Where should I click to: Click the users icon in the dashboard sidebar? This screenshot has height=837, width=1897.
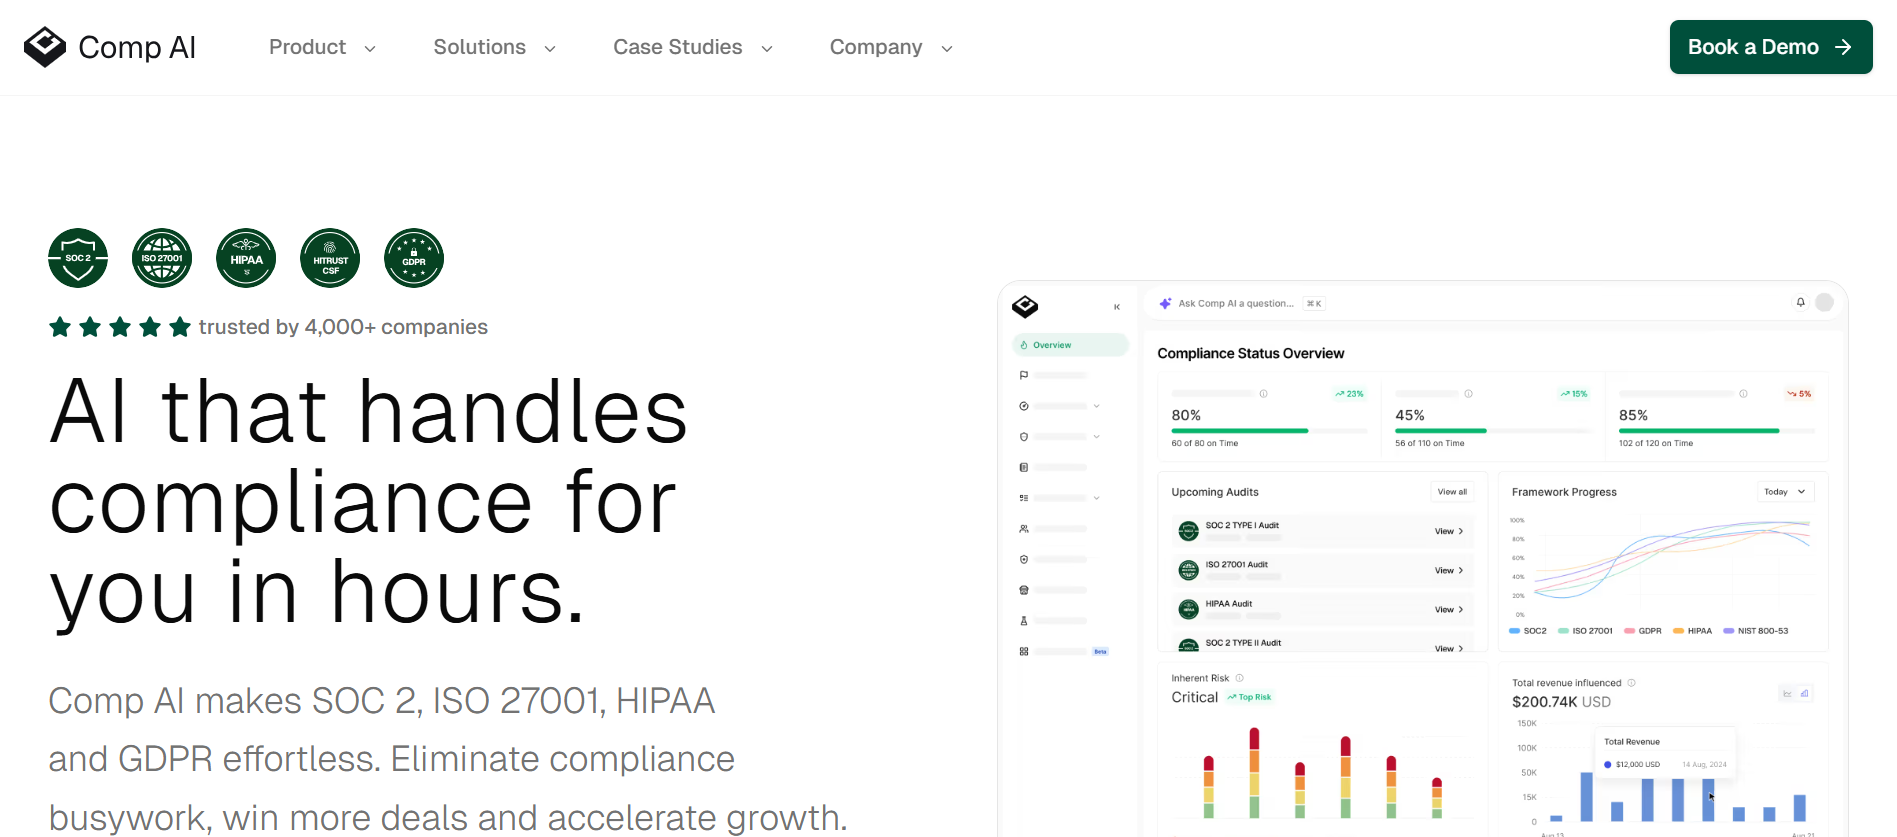coord(1024,529)
